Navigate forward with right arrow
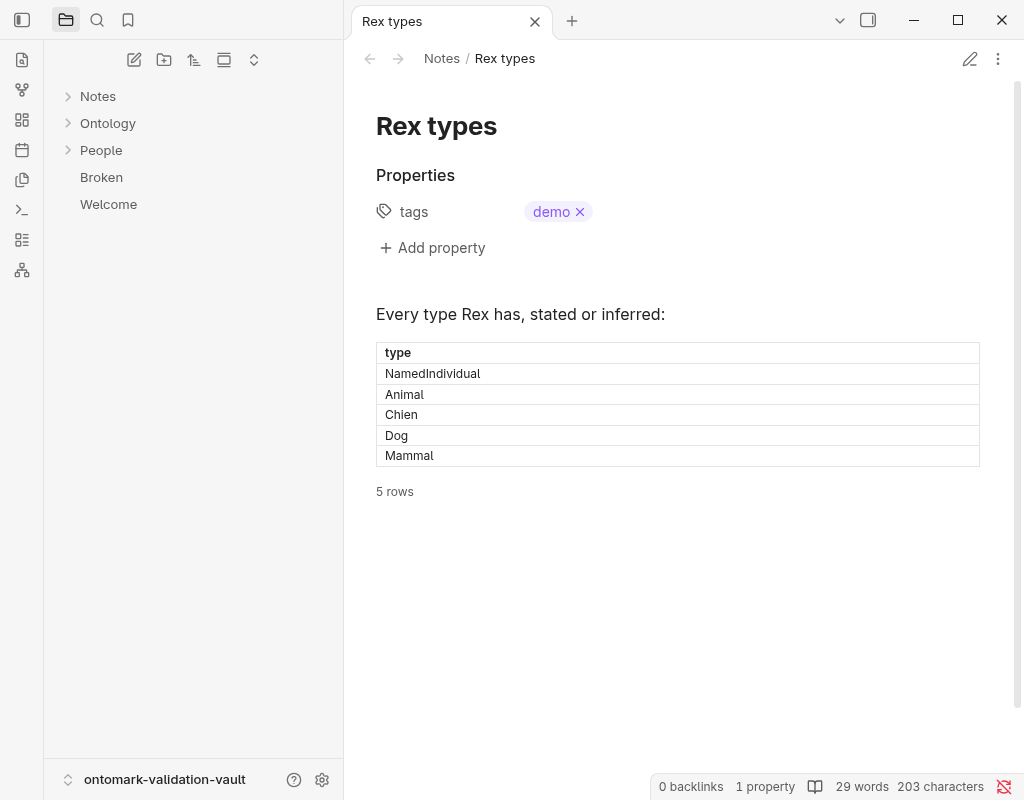The height and width of the screenshot is (800, 1024). click(398, 59)
